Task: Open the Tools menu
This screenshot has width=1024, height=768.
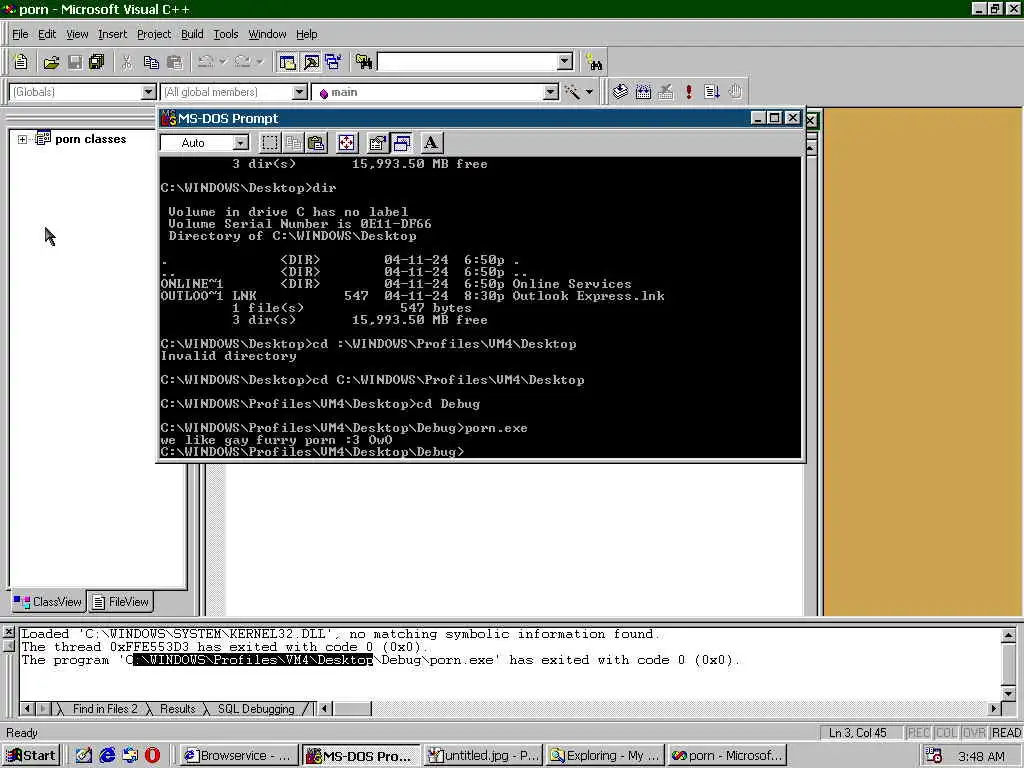Action: coord(225,34)
